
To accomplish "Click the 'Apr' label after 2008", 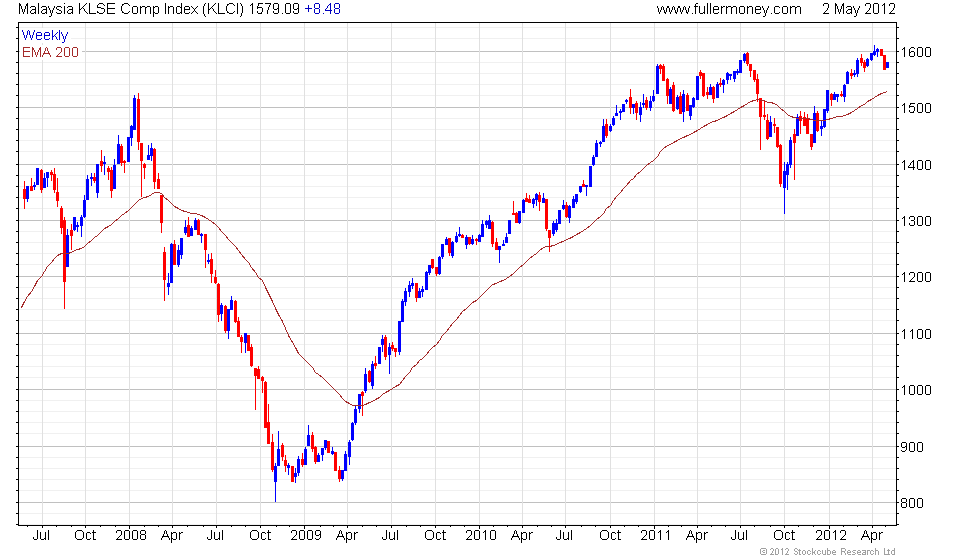I will 172,536.
